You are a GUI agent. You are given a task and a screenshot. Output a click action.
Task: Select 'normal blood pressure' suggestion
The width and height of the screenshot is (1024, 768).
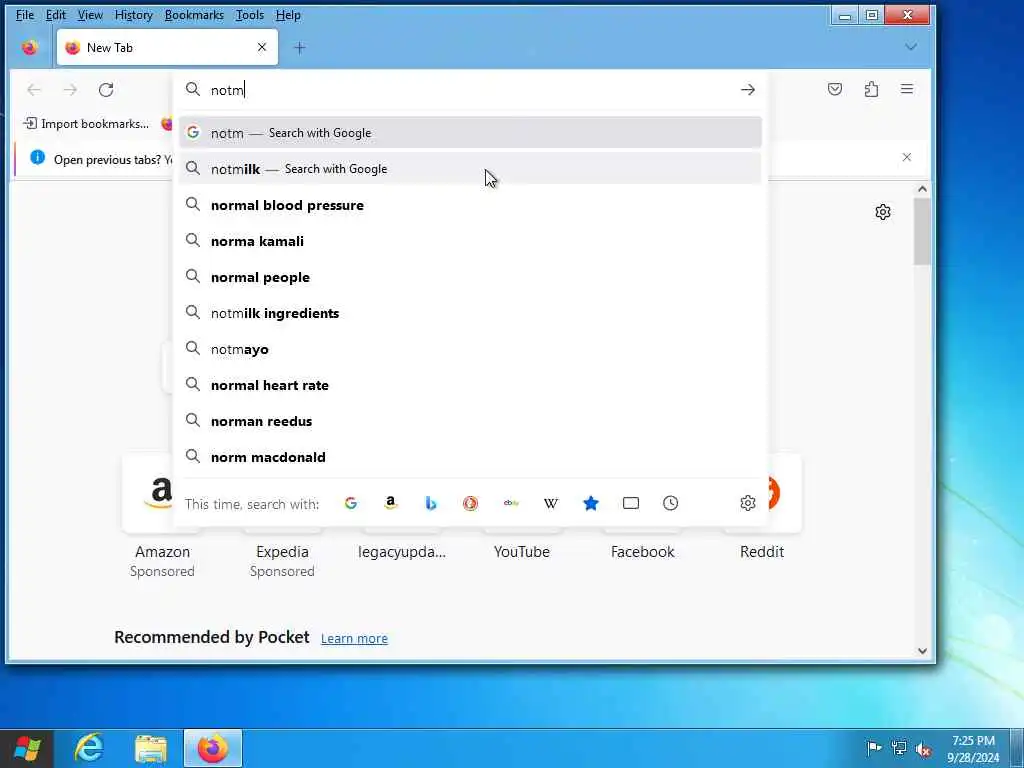click(470, 205)
